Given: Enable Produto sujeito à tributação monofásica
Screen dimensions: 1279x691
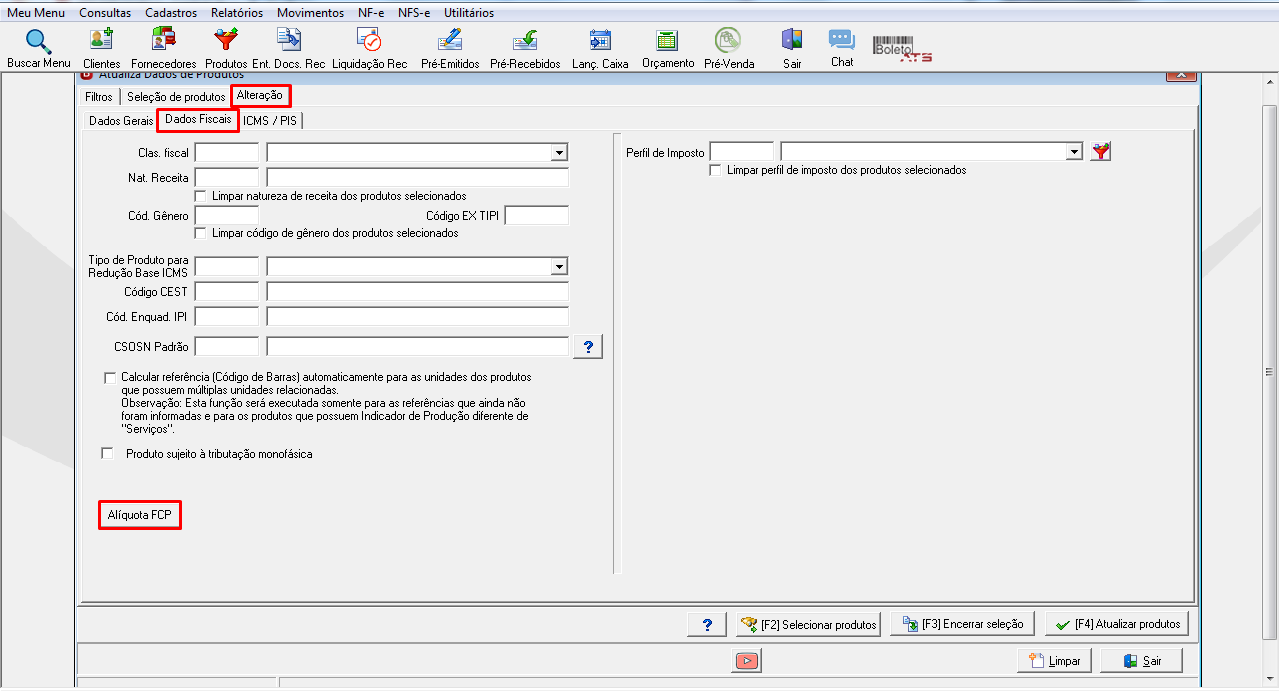Looking at the screenshot, I should 108,454.
